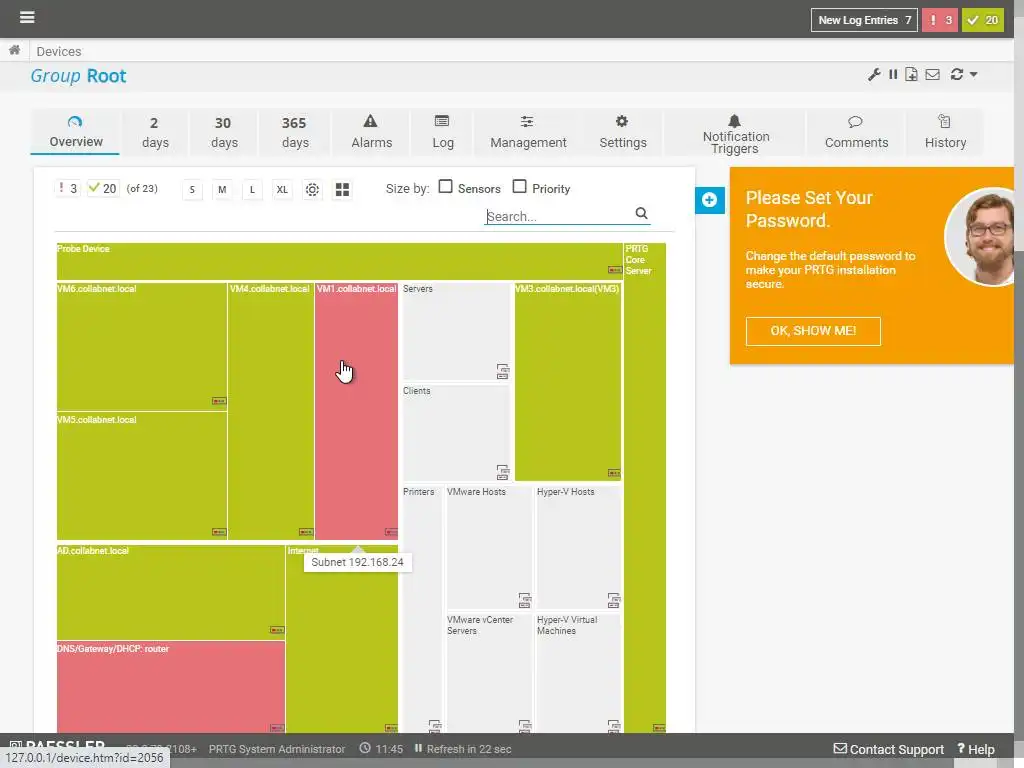Click the blue plus add button
The image size is (1024, 768).
[x=709, y=200]
